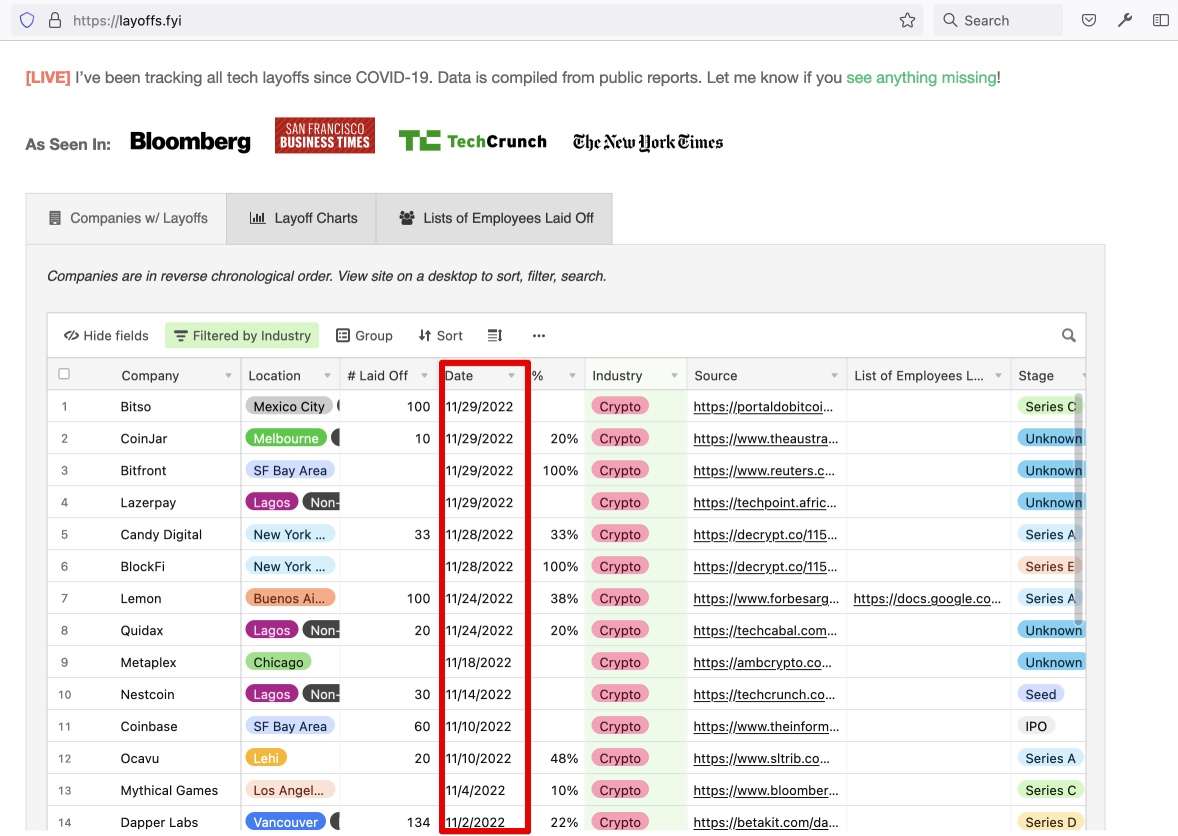Image resolution: width=1178 pixels, height=836 pixels.
Task: Open Lemon's Google Docs employee list link
Action: pos(927,599)
